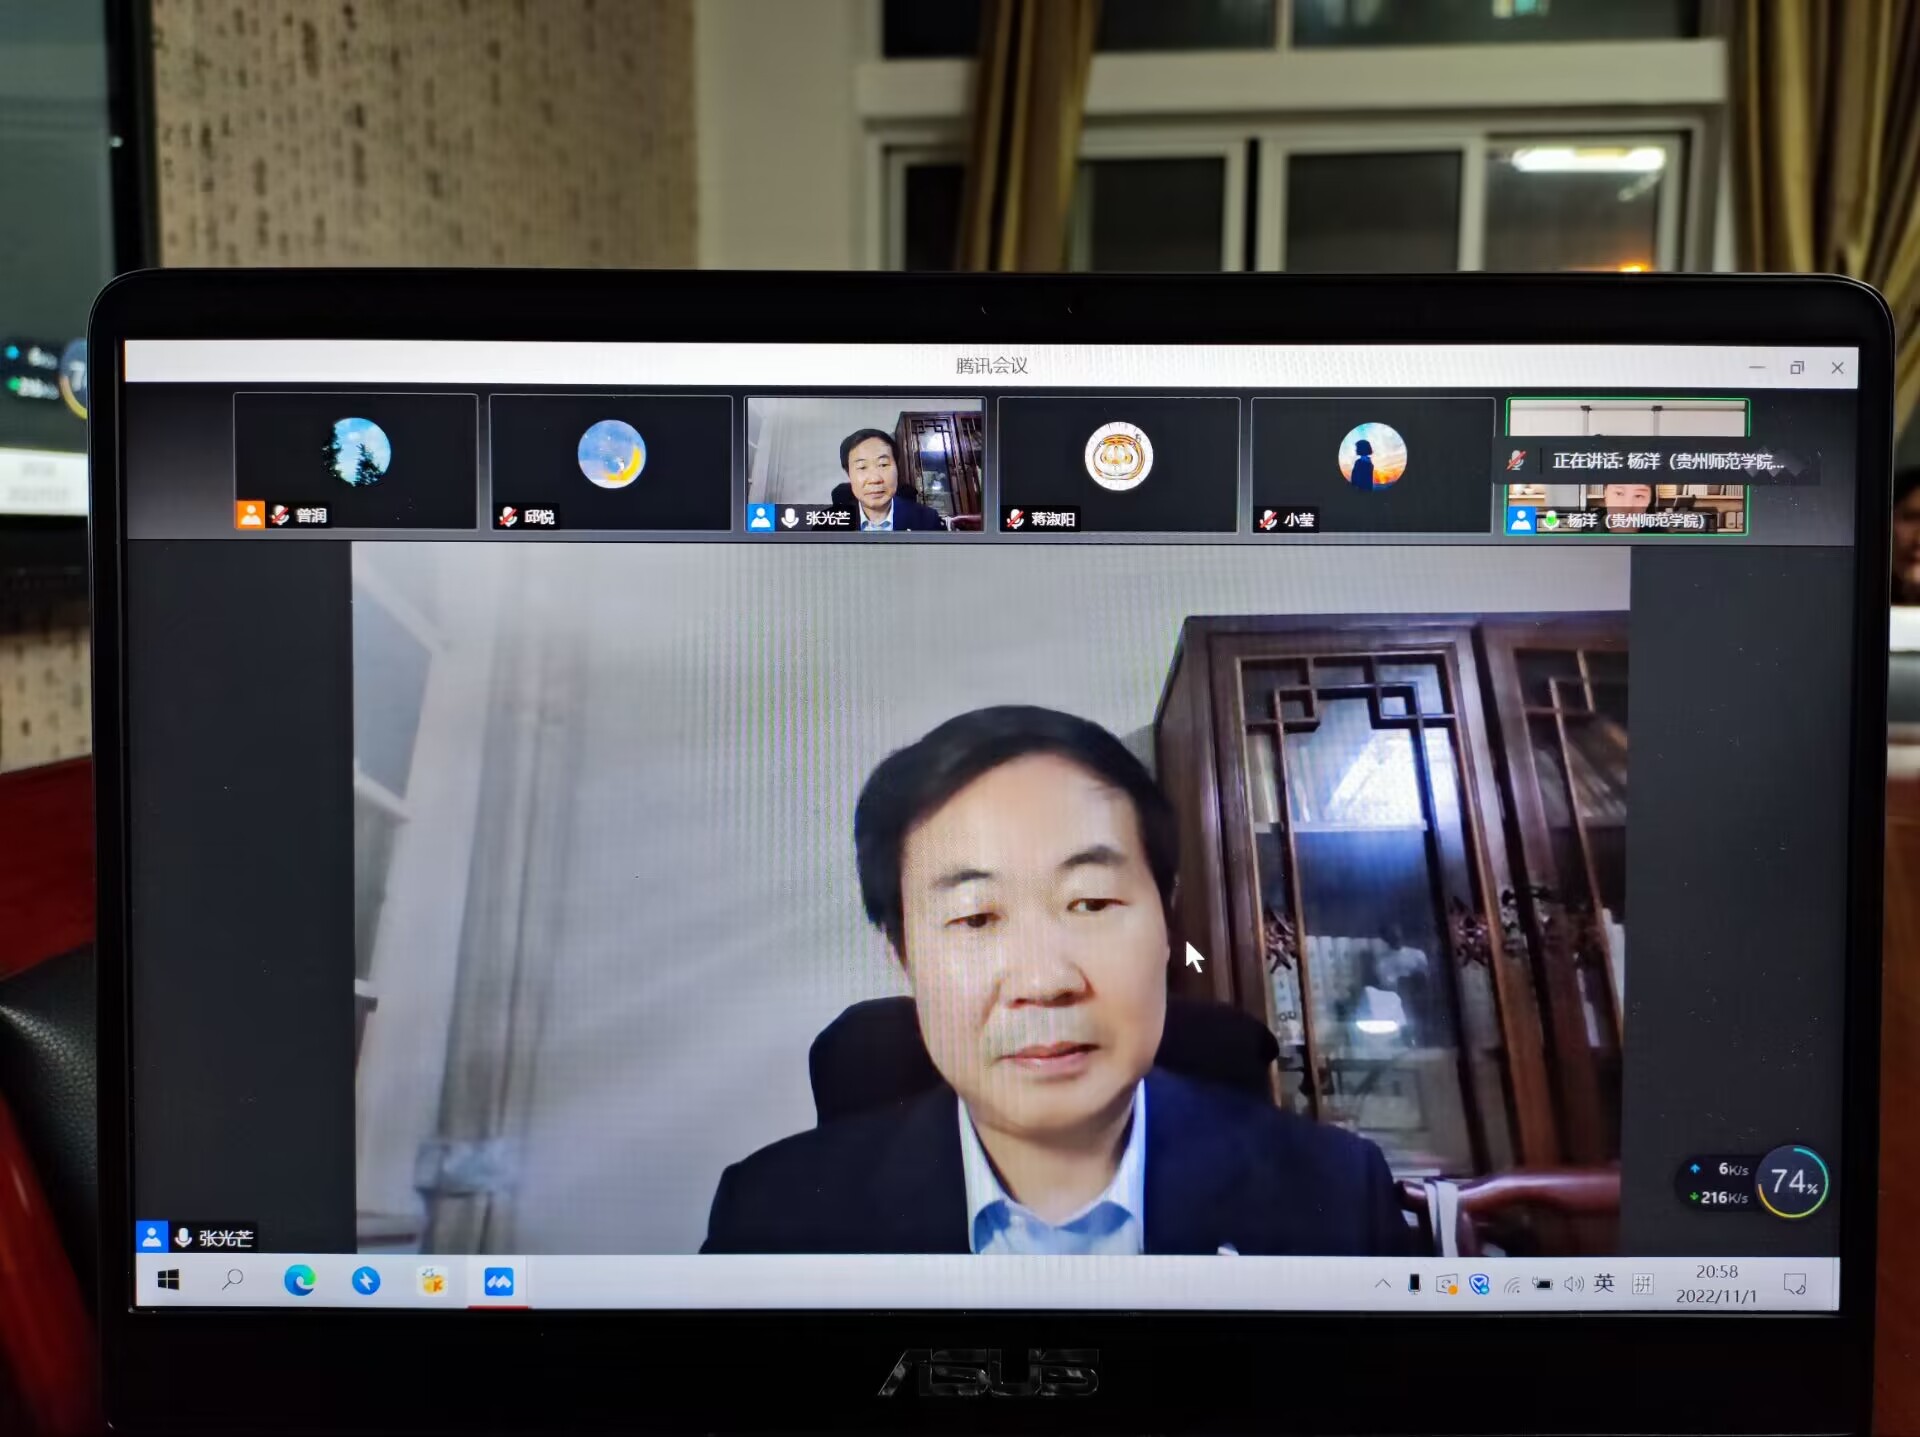Launch Microsoft Edge from taskbar

(299, 1280)
